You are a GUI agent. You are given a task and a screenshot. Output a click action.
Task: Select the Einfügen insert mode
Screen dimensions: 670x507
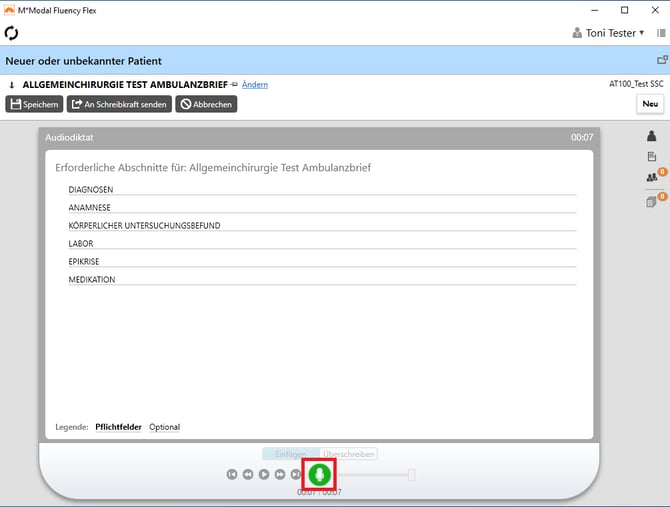[290, 454]
